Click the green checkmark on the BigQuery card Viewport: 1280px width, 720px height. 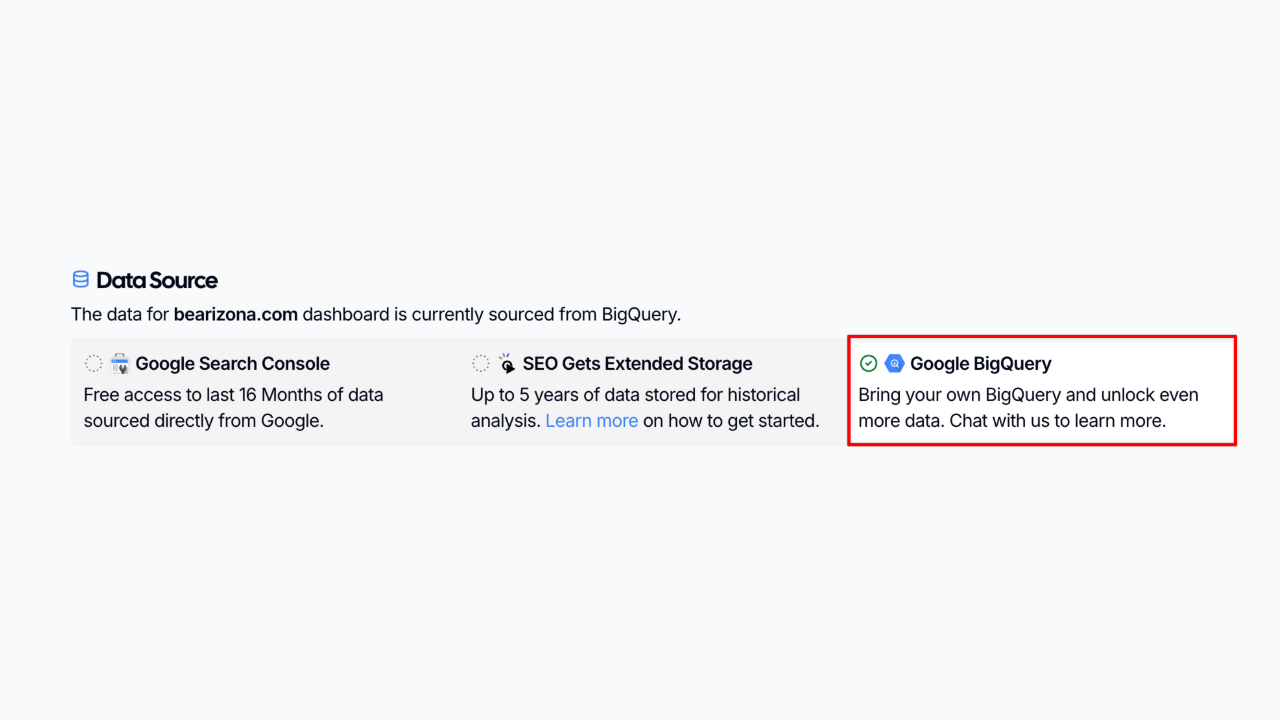[868, 363]
